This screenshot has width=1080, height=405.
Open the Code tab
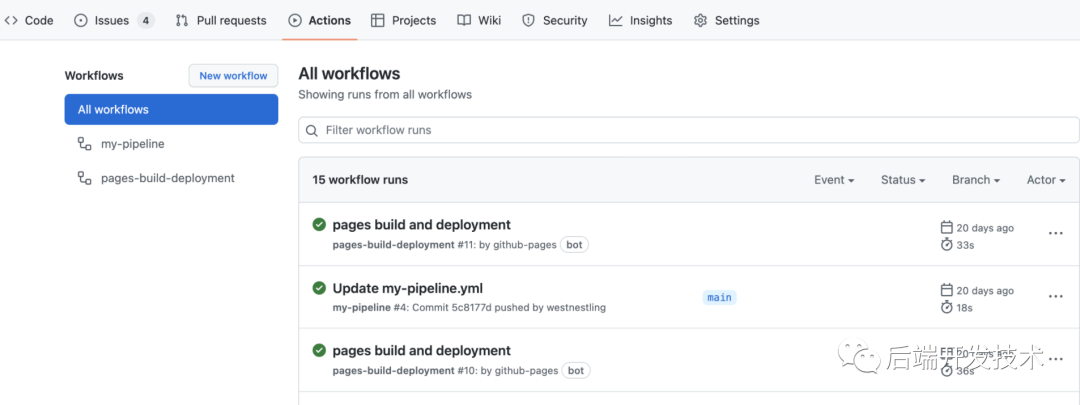(28, 20)
